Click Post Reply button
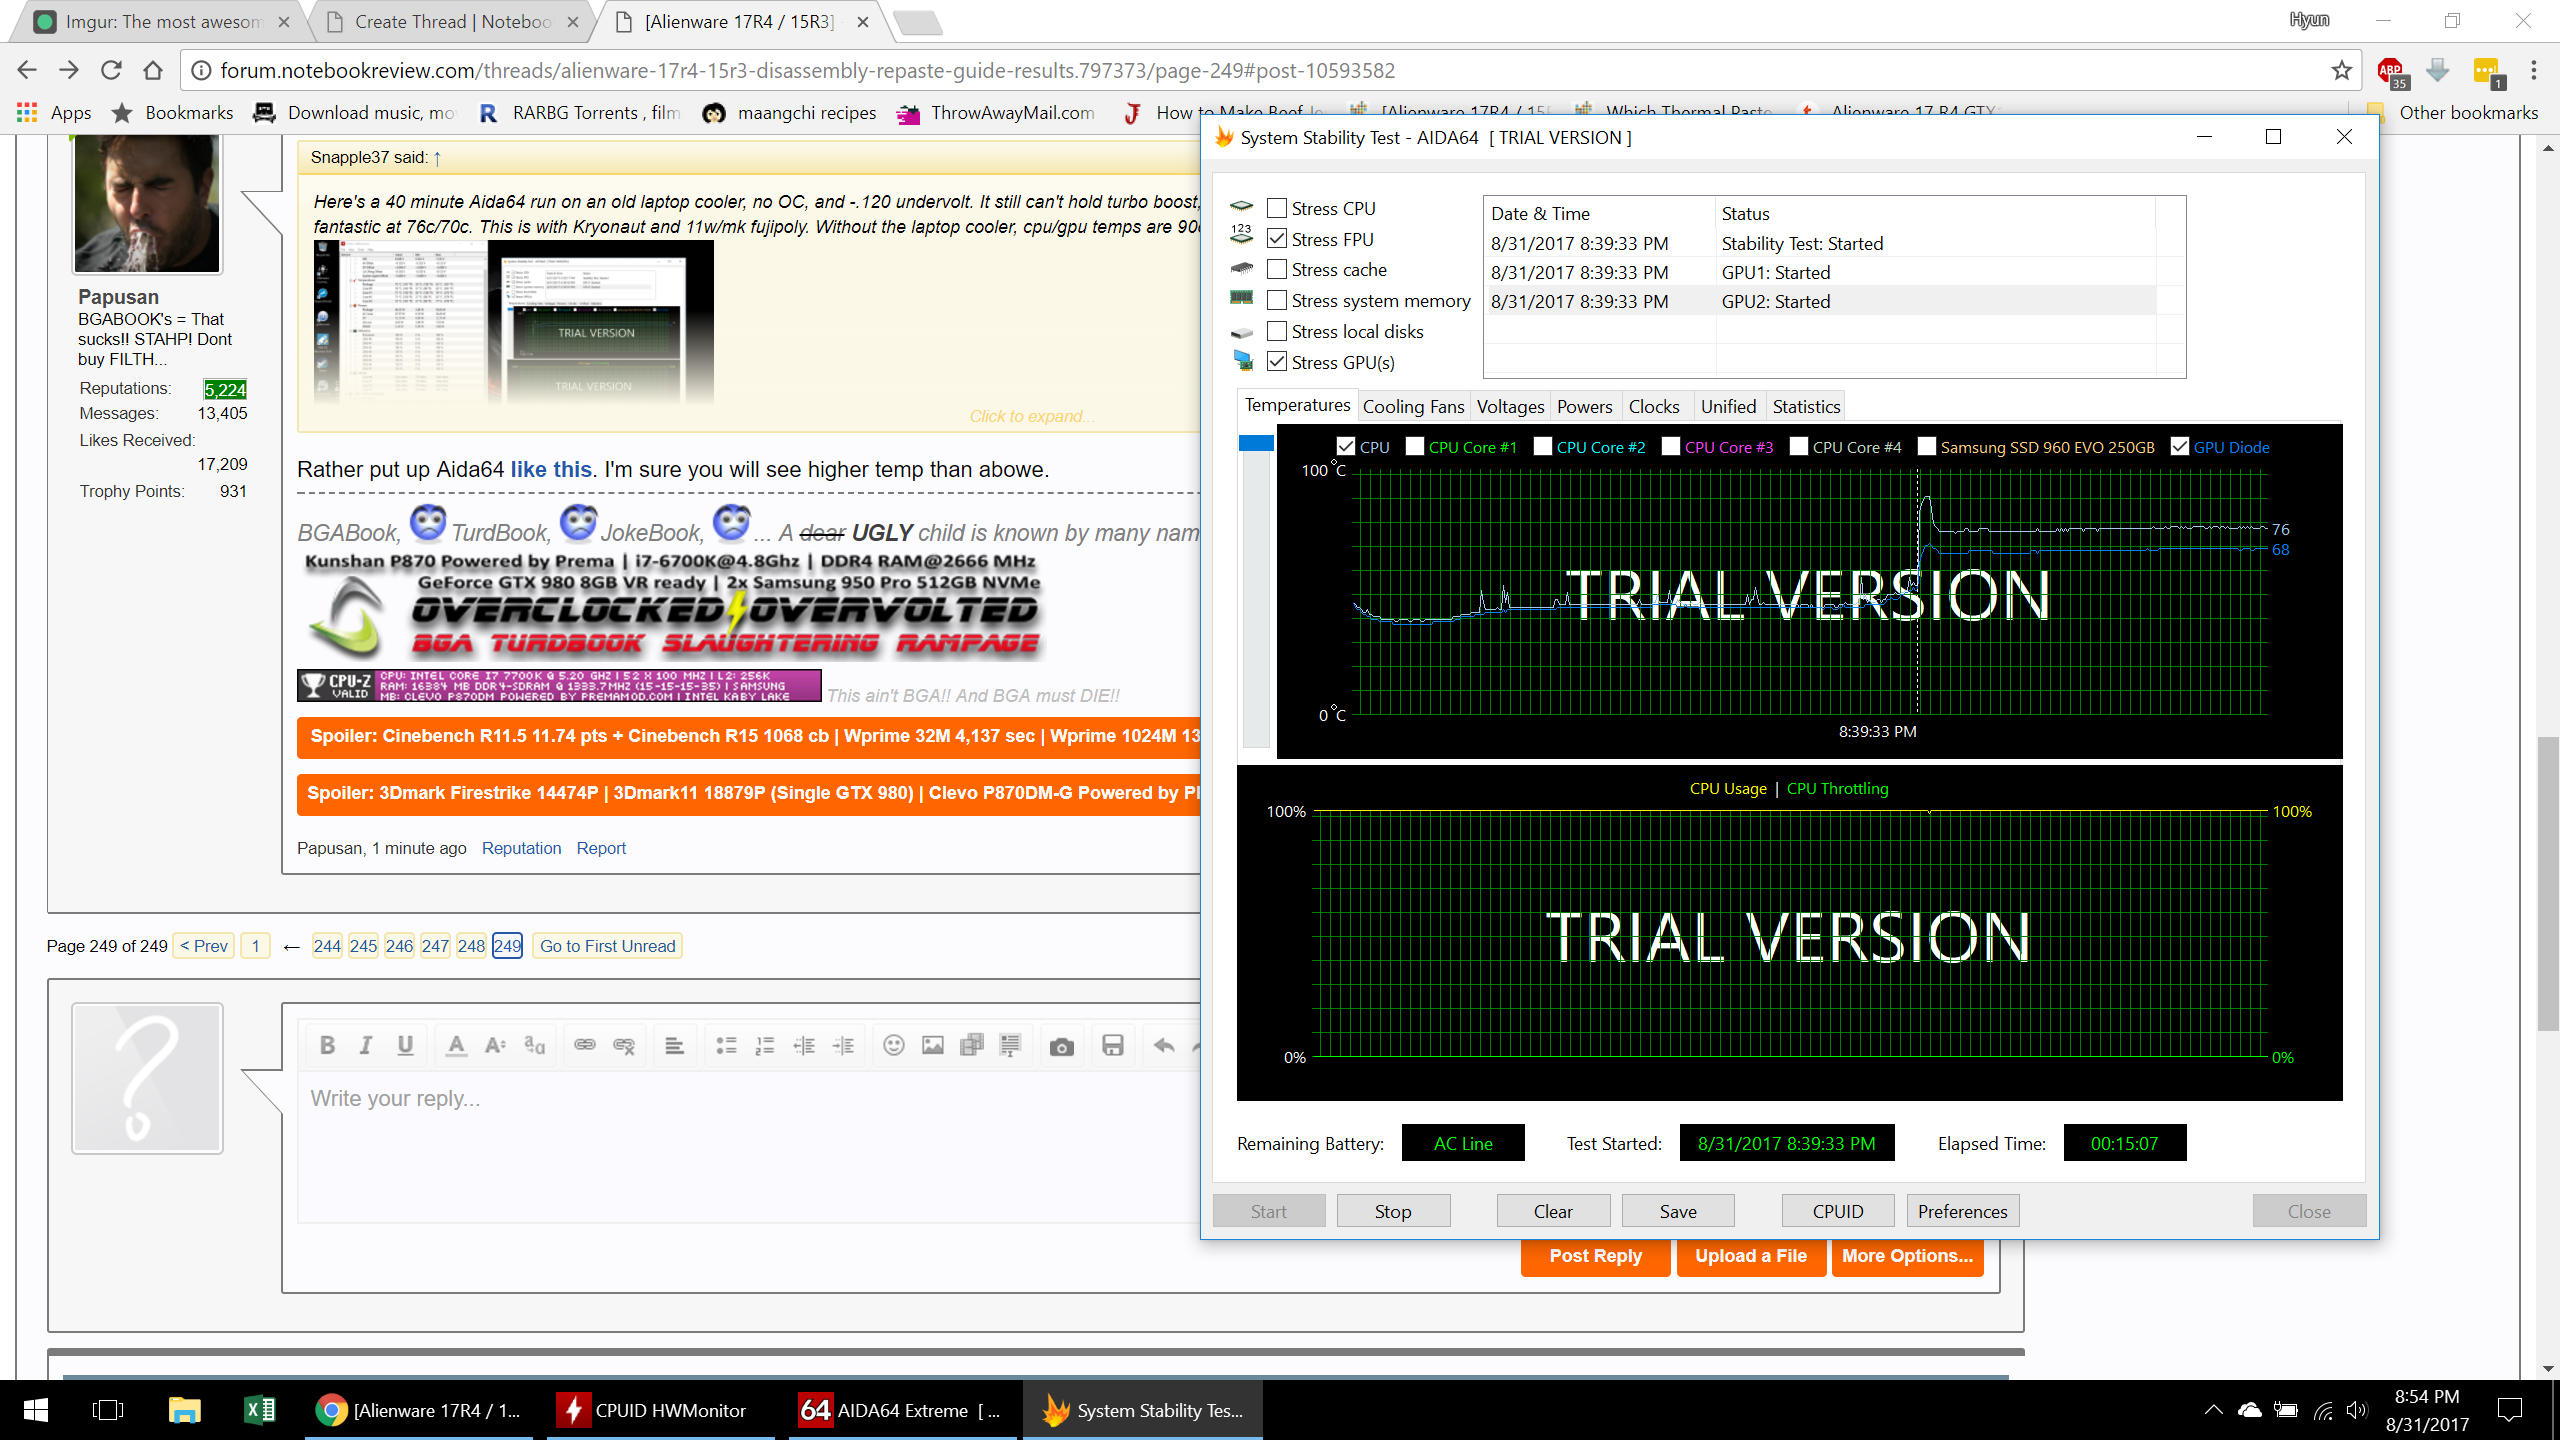Screen dimensions: 2560x1440 [x=1596, y=1256]
